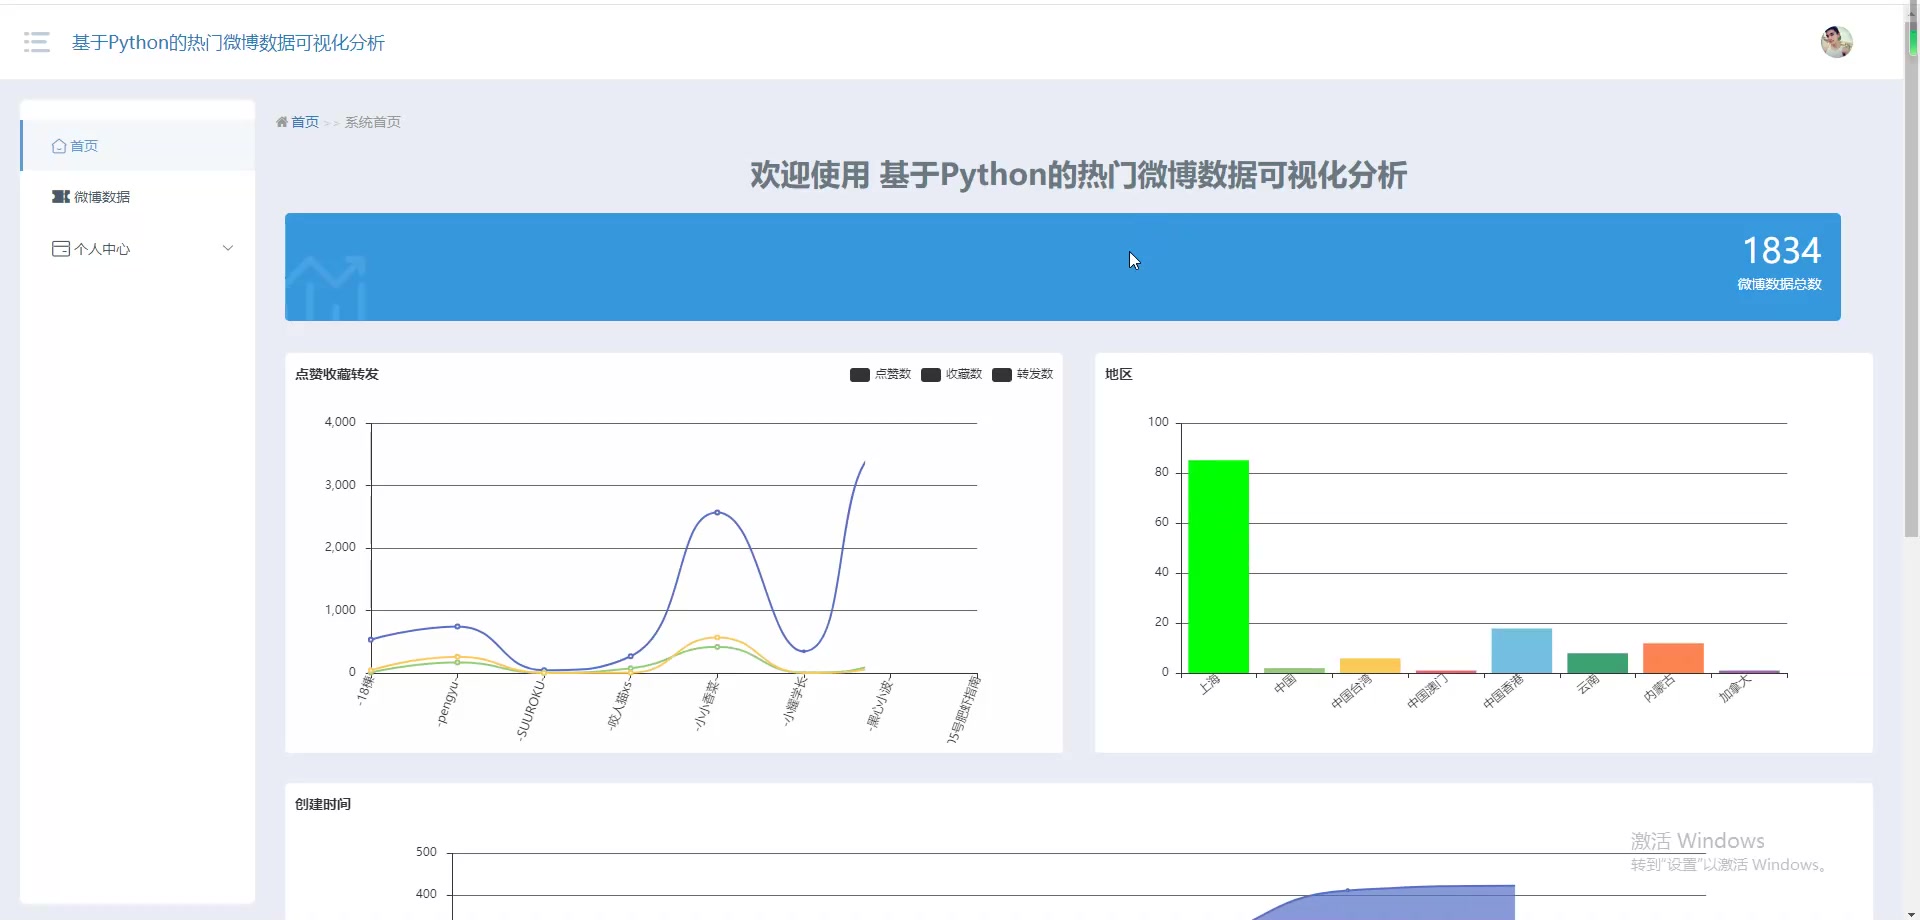Click the app title 基于Python的热门微博数据可视化分析 in header
This screenshot has width=1920, height=920.
pyautogui.click(x=228, y=43)
